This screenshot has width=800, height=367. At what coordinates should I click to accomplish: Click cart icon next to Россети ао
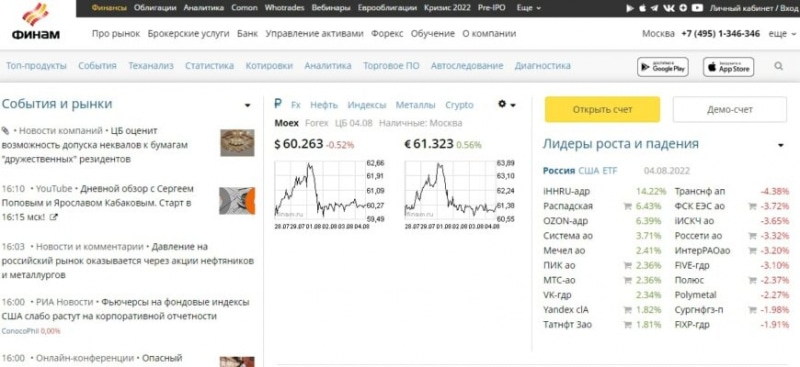(752, 236)
